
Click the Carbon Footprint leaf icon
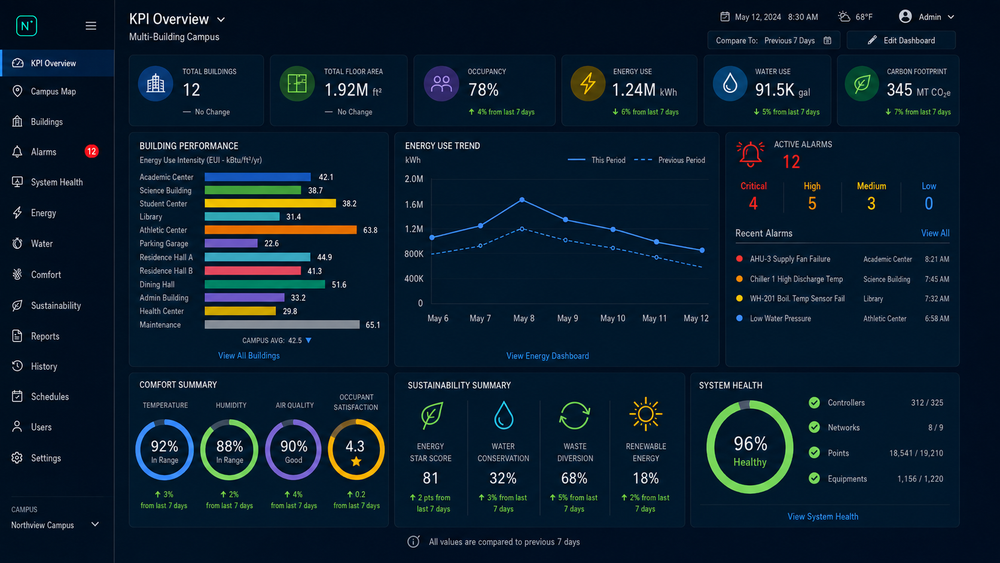coord(862,84)
